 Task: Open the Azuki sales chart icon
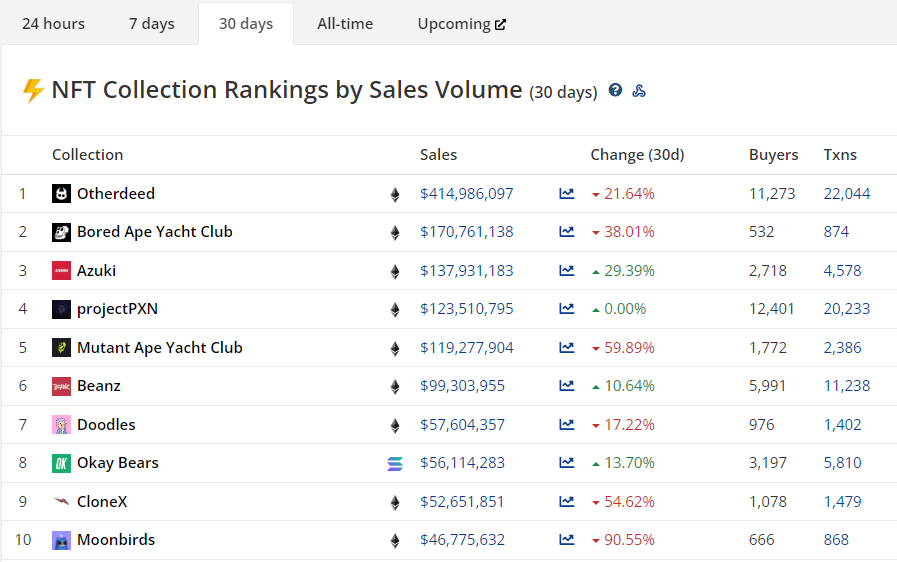tap(567, 271)
